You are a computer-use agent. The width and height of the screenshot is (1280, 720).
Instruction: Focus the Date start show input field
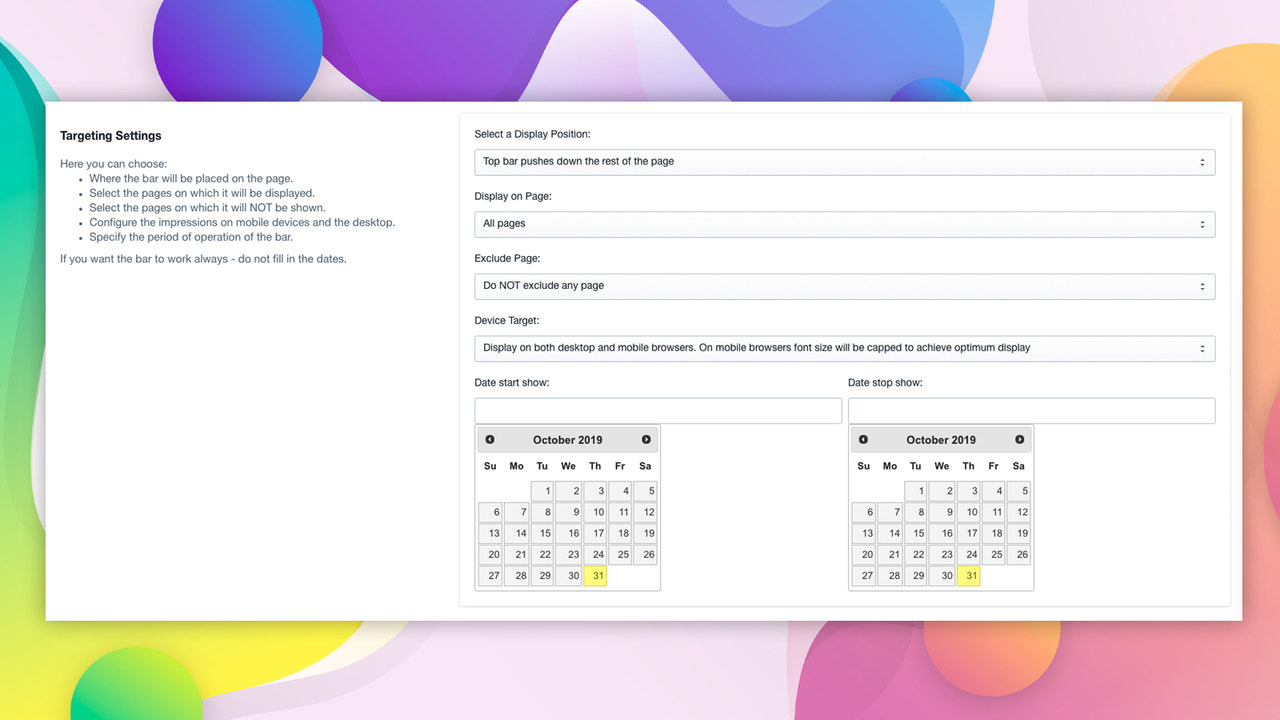tap(658, 411)
